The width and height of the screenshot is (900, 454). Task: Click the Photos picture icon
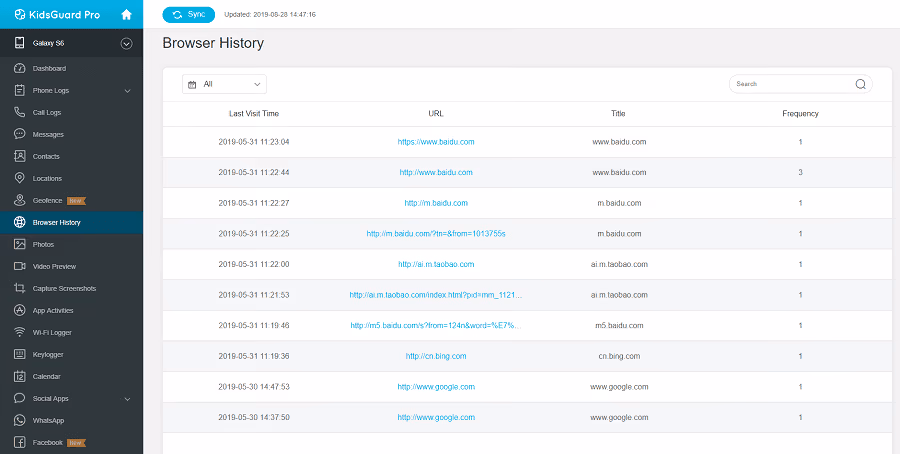tap(20, 244)
